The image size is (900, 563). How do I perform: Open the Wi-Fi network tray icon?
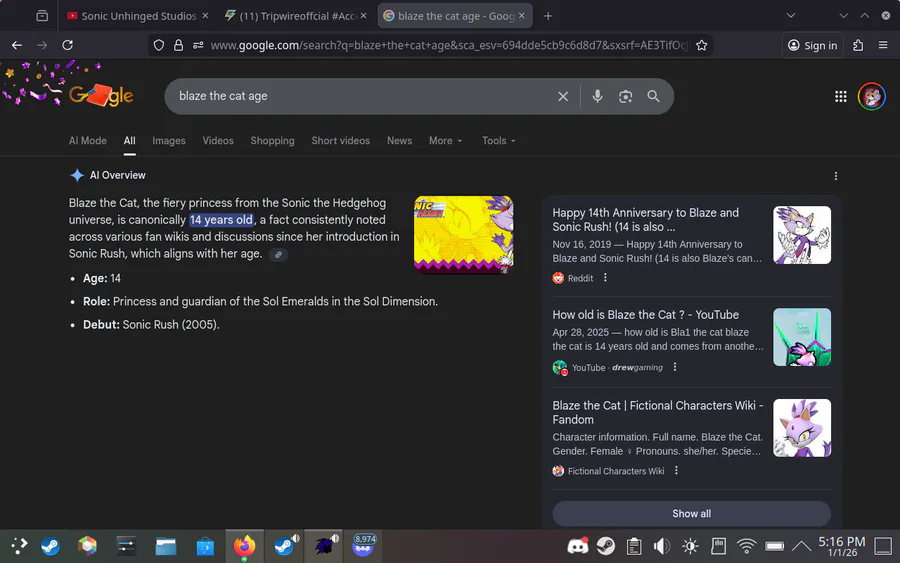click(746, 546)
